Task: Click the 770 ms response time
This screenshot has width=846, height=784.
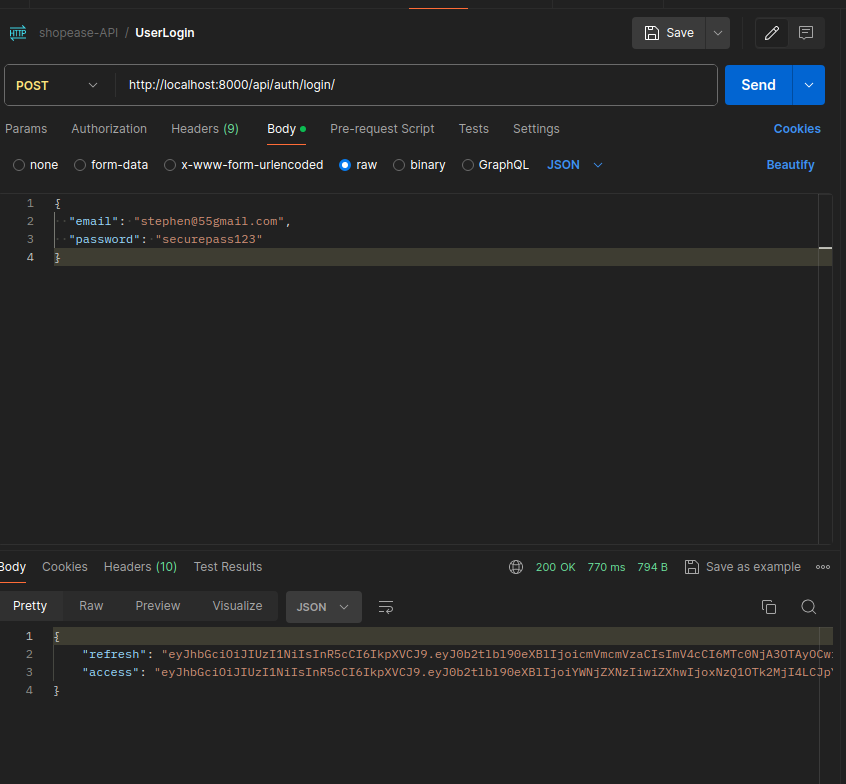Action: tap(606, 567)
